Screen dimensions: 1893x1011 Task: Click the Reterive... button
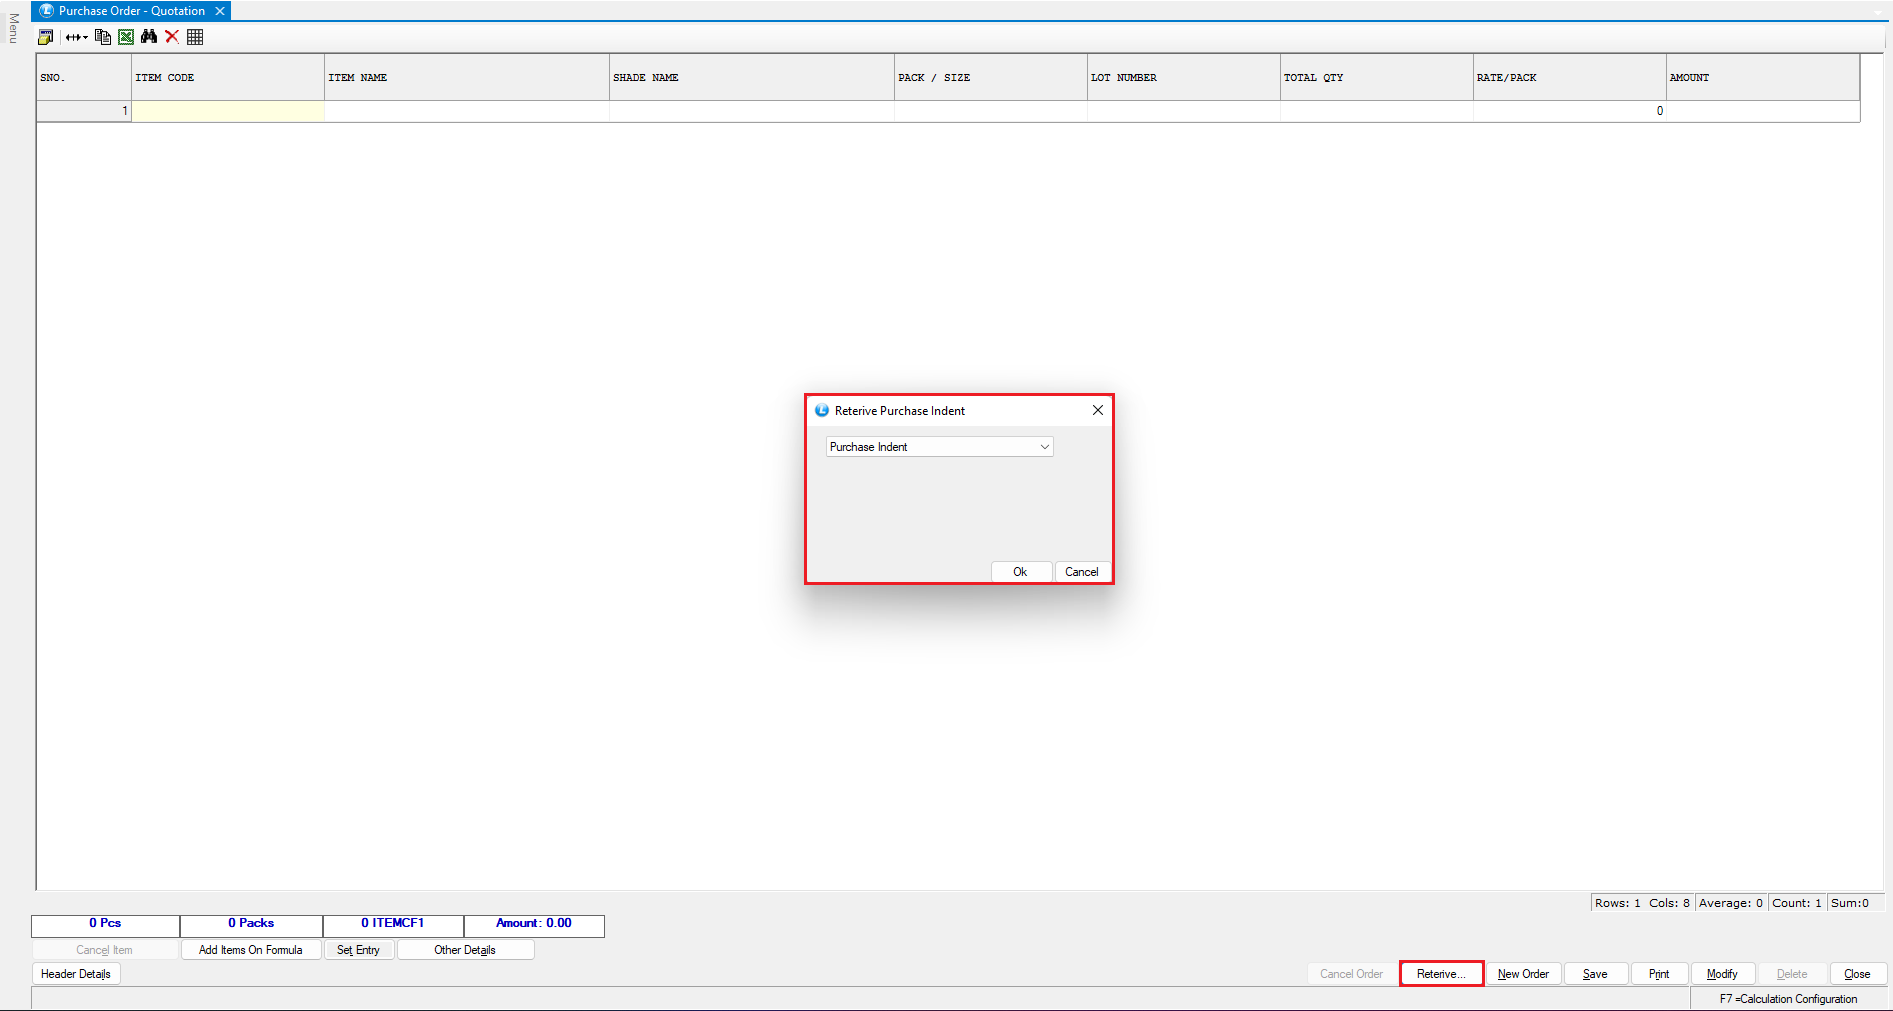(1441, 974)
